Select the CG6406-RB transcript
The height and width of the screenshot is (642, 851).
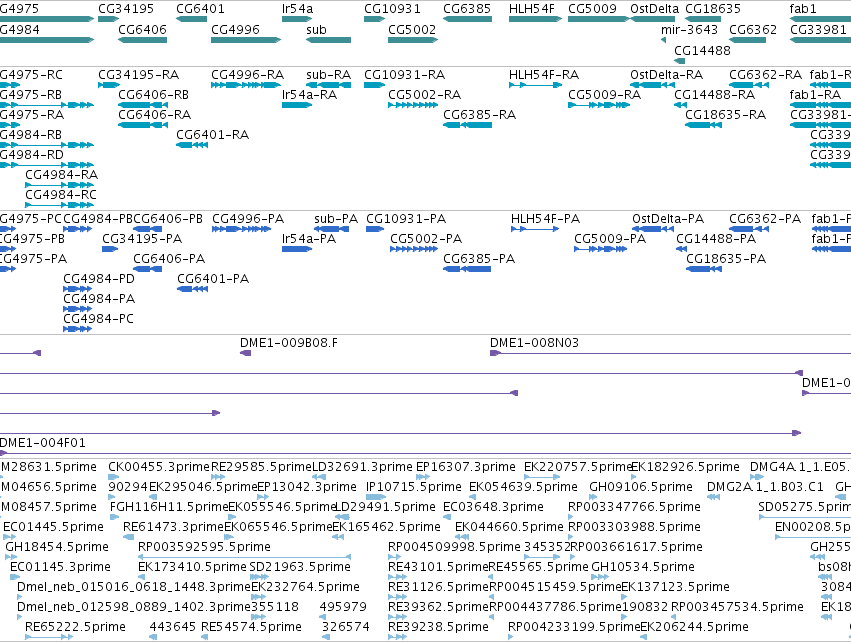click(143, 105)
